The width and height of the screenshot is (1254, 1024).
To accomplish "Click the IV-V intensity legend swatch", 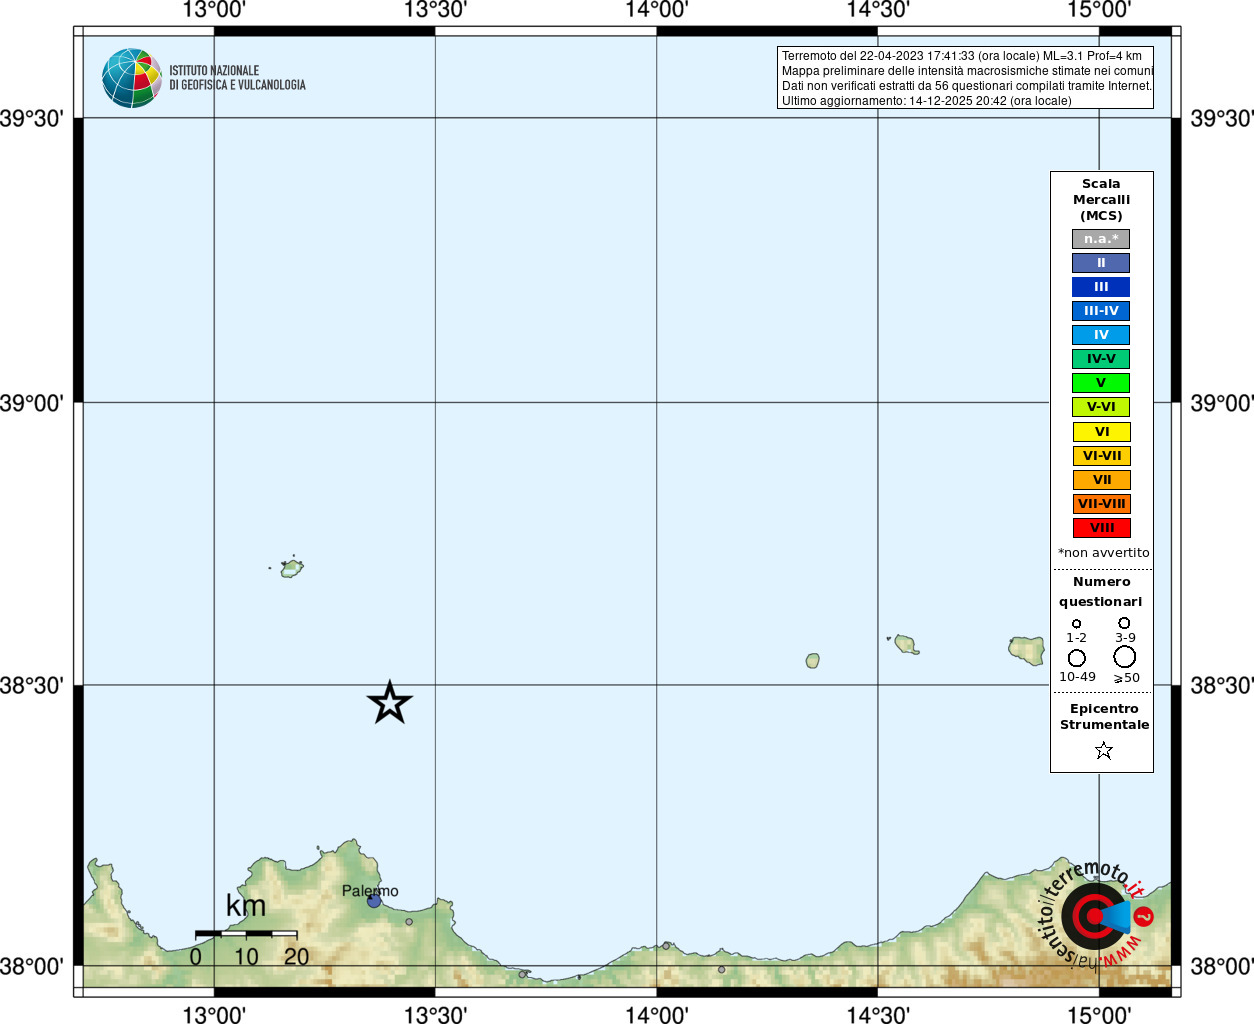I will 1101,359.
